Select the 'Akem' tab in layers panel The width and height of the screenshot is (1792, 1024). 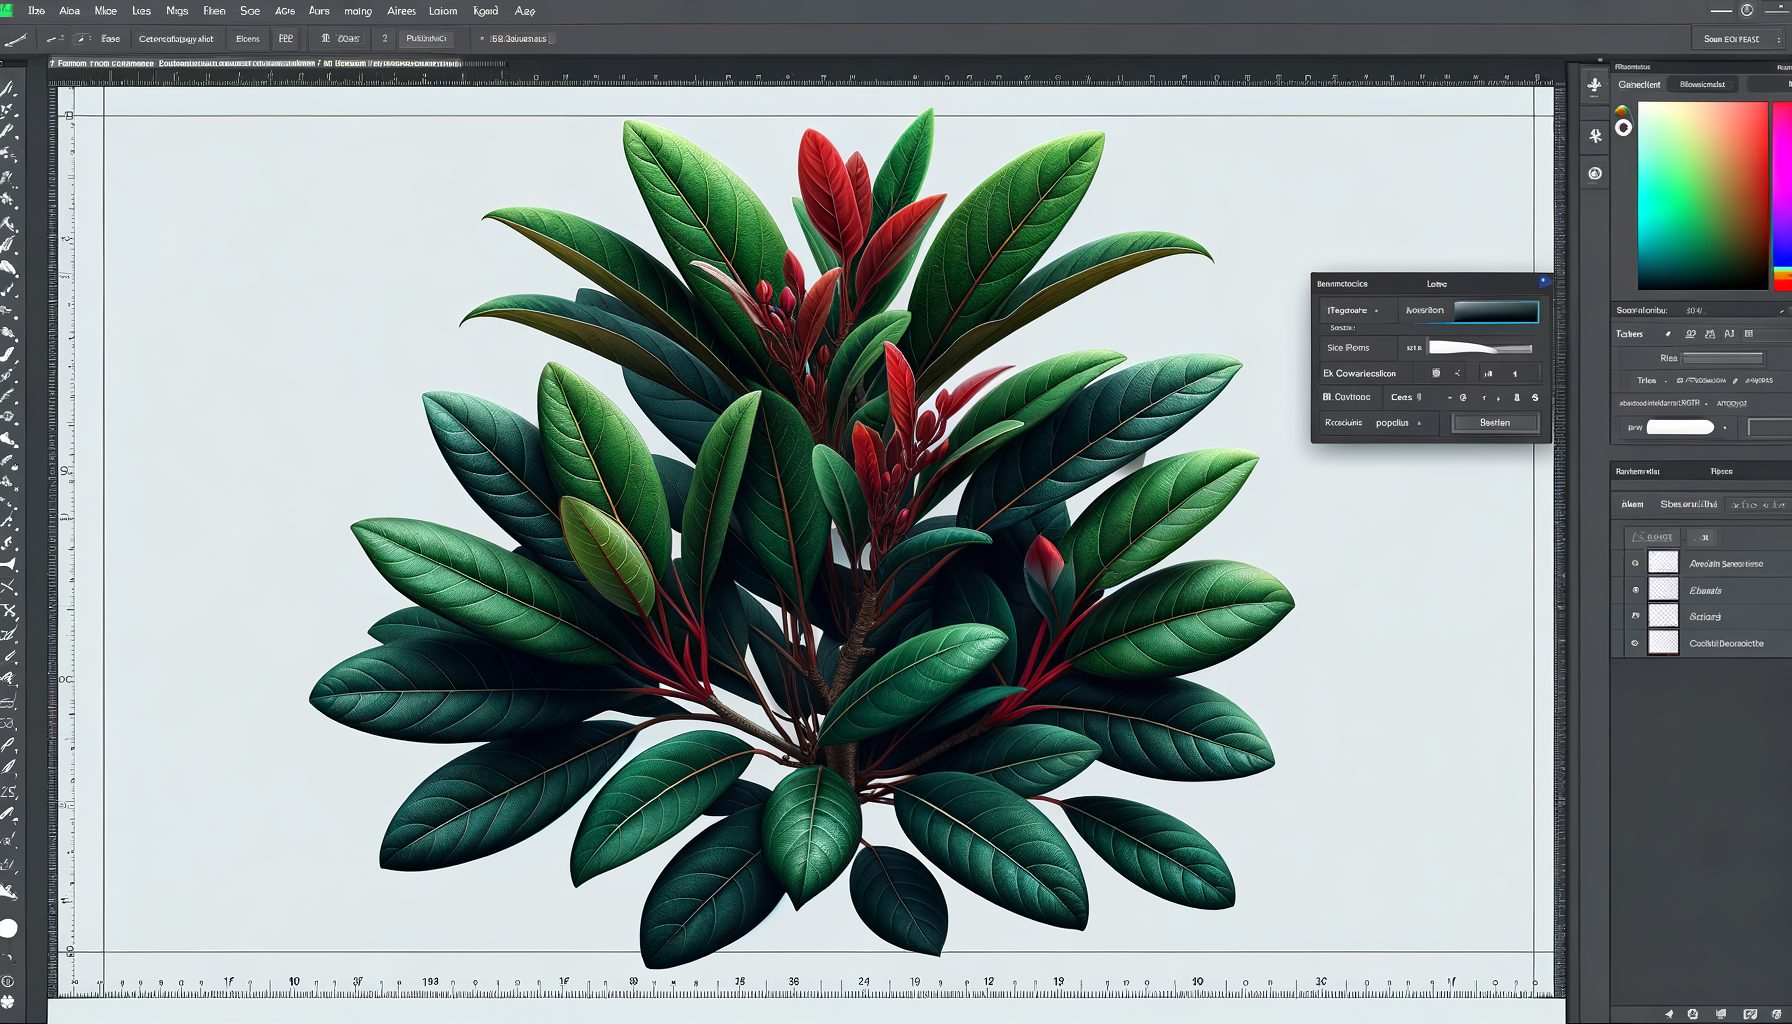click(1632, 504)
